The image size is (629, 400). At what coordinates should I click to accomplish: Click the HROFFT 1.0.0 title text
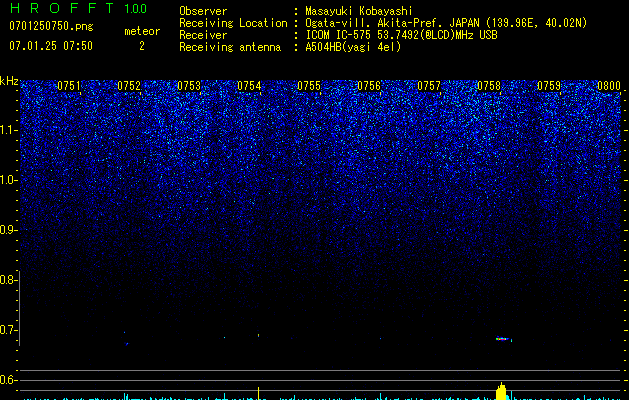(x=79, y=8)
